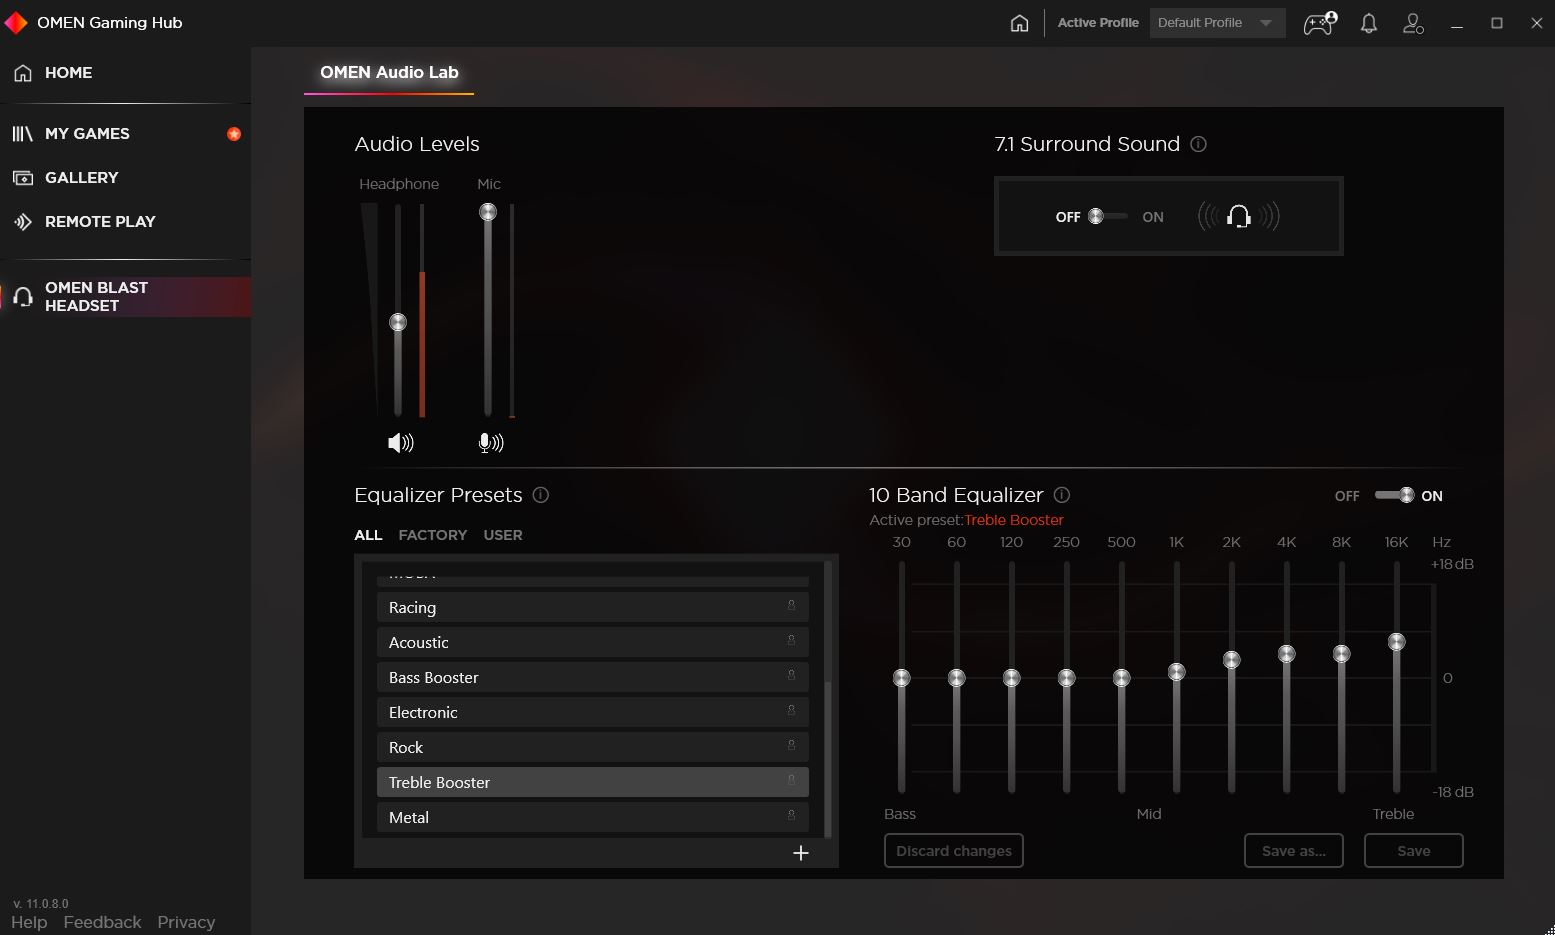Show ALL equalizer presets

(368, 535)
